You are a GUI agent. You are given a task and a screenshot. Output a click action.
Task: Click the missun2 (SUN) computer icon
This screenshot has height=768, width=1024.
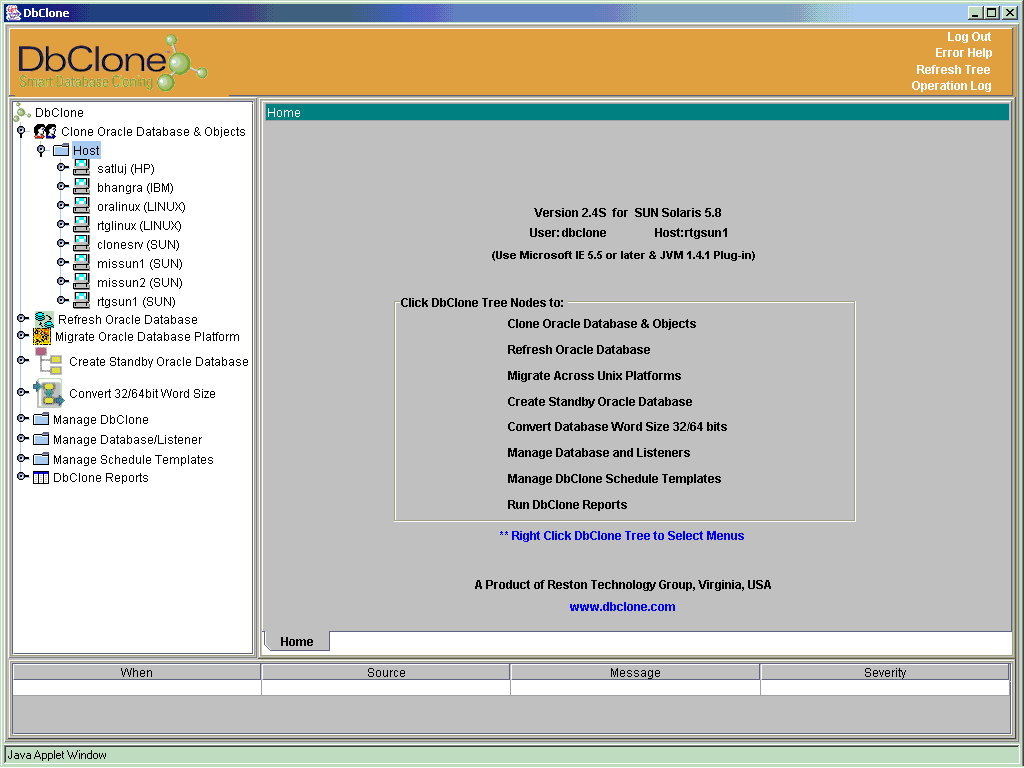click(81, 281)
